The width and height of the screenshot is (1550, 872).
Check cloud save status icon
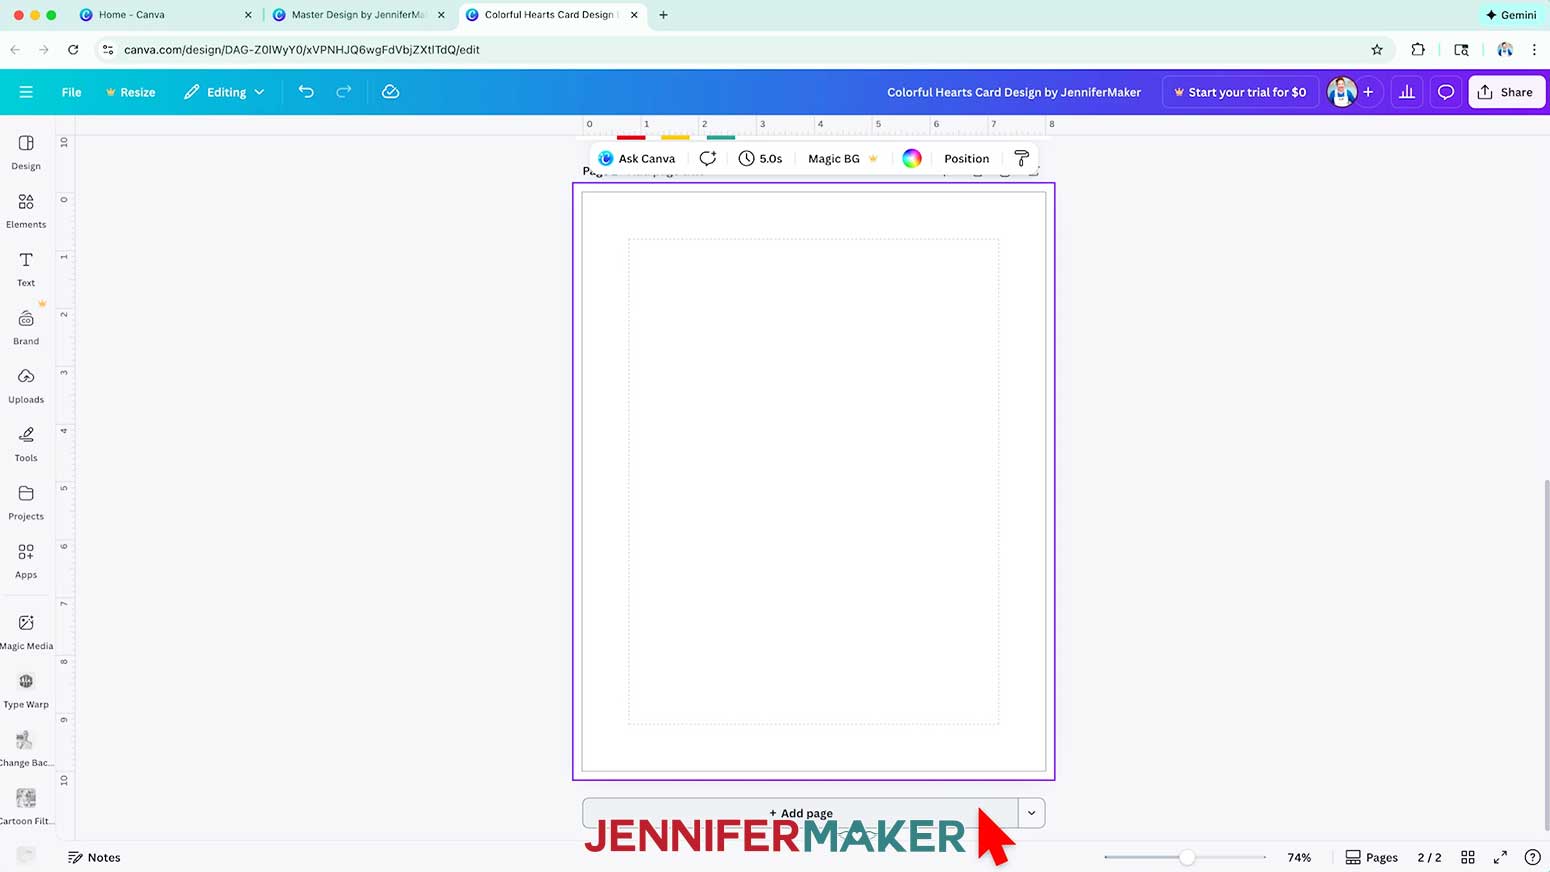click(x=391, y=92)
